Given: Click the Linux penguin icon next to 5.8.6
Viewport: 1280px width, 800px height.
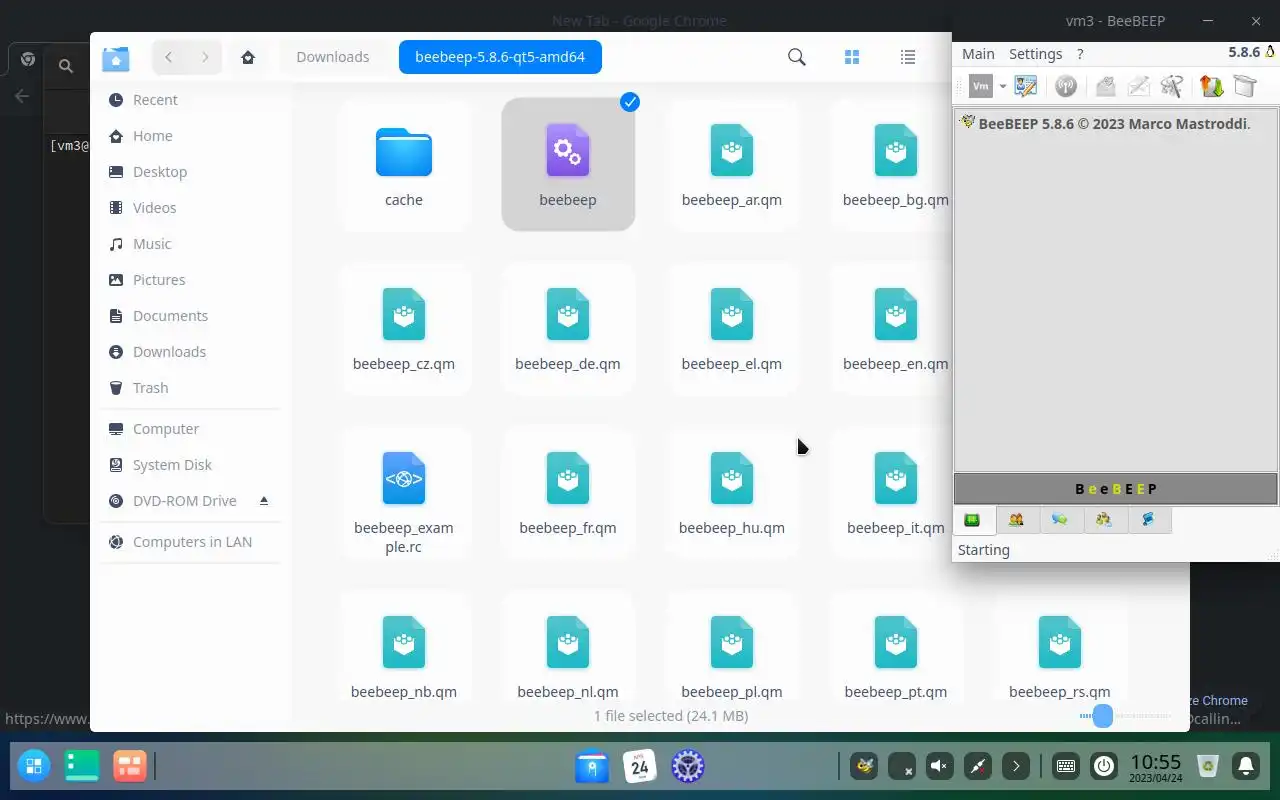Looking at the screenshot, I should (x=1271, y=52).
